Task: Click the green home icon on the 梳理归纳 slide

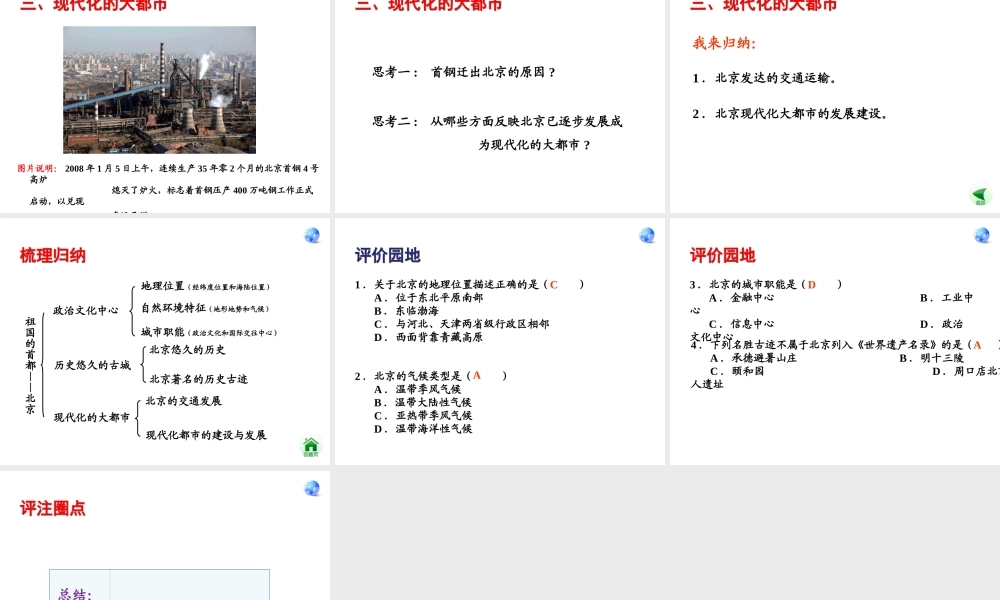Action: (311, 446)
